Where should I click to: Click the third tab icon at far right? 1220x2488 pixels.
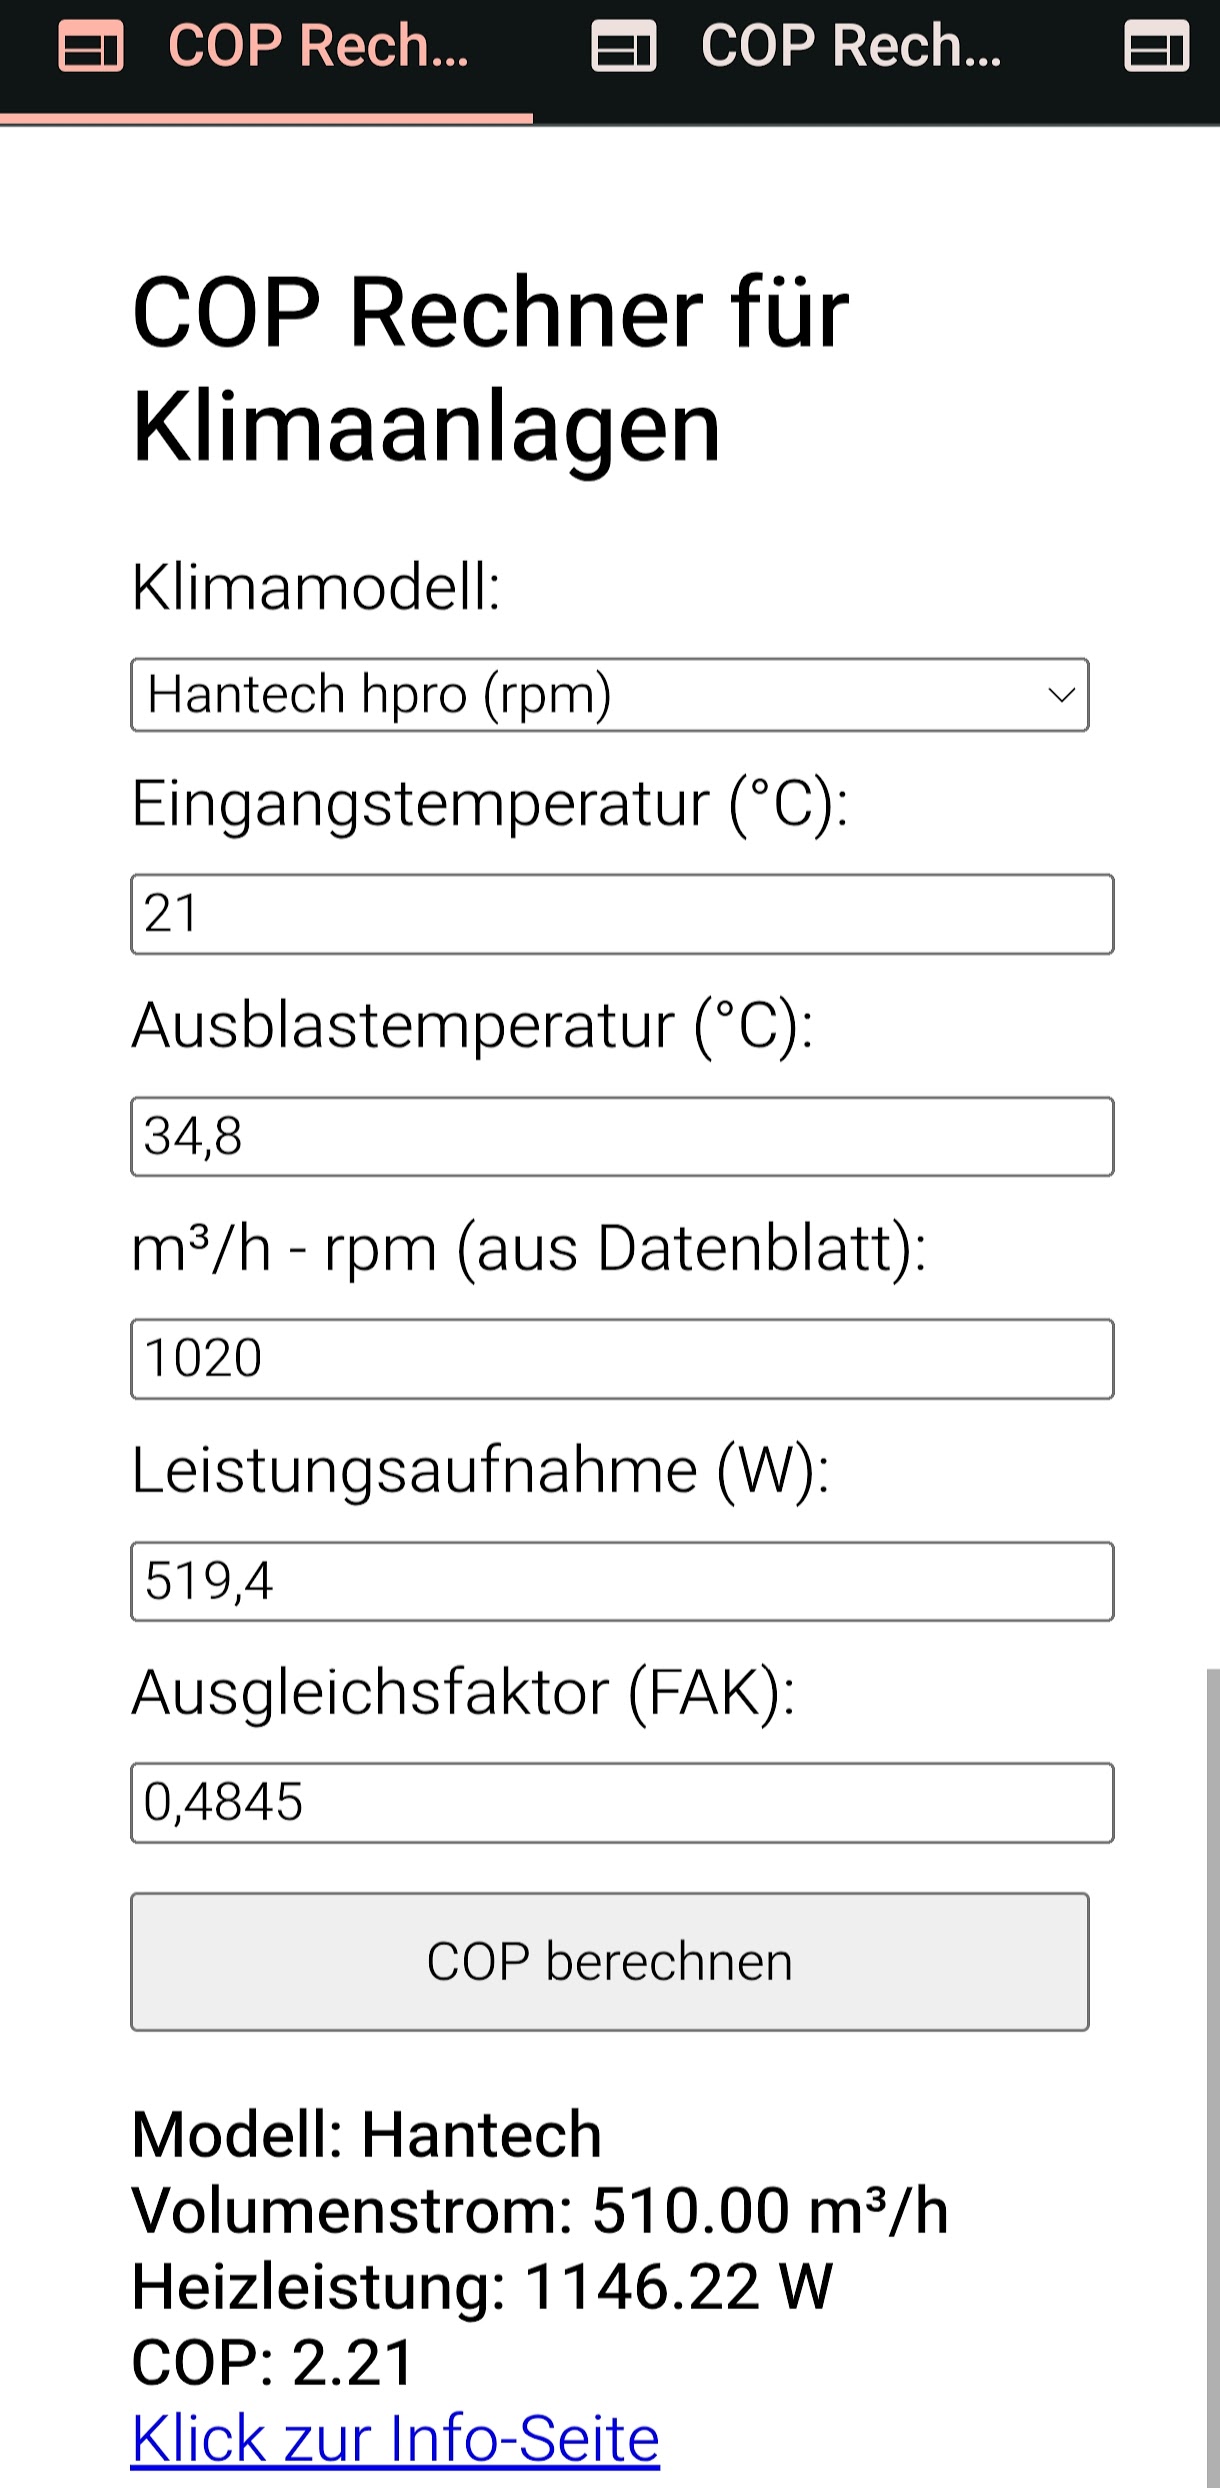(x=1156, y=47)
